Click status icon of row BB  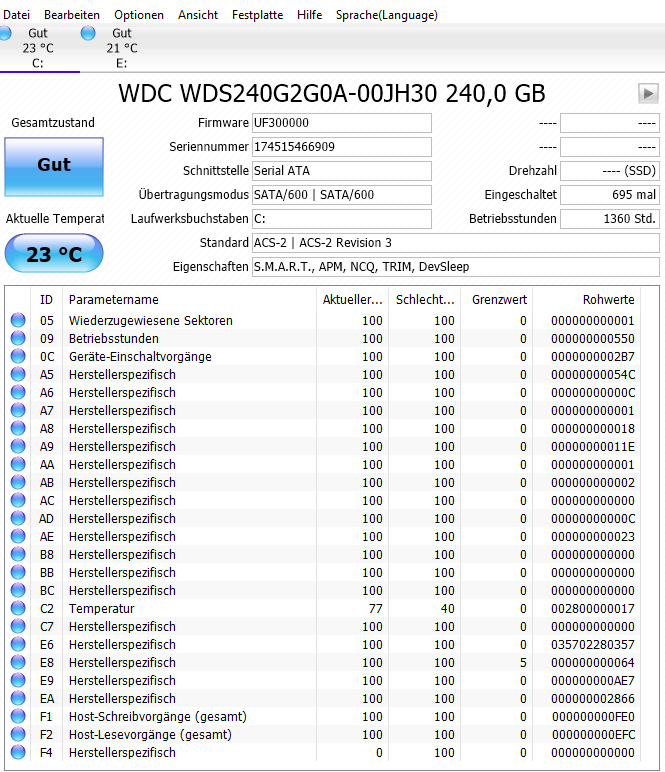pyautogui.click(x=18, y=572)
